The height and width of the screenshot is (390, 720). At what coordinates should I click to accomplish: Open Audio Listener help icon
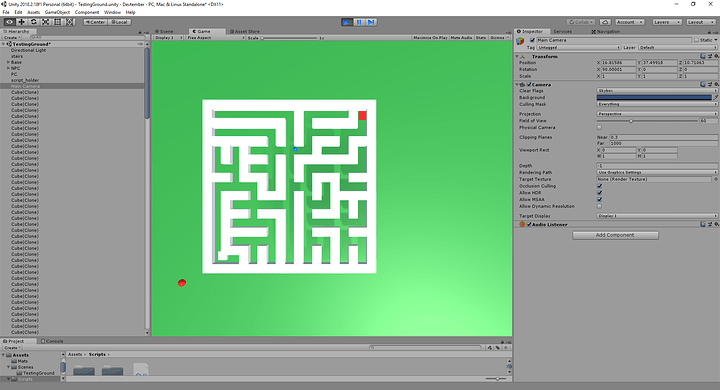[703, 224]
